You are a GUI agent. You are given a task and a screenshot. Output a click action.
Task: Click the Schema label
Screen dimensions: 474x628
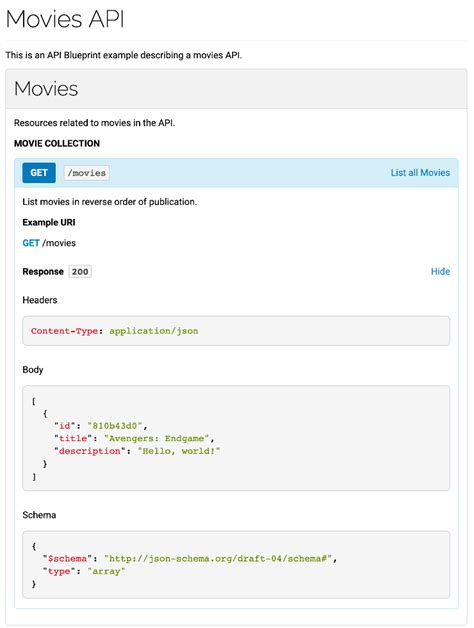39,515
